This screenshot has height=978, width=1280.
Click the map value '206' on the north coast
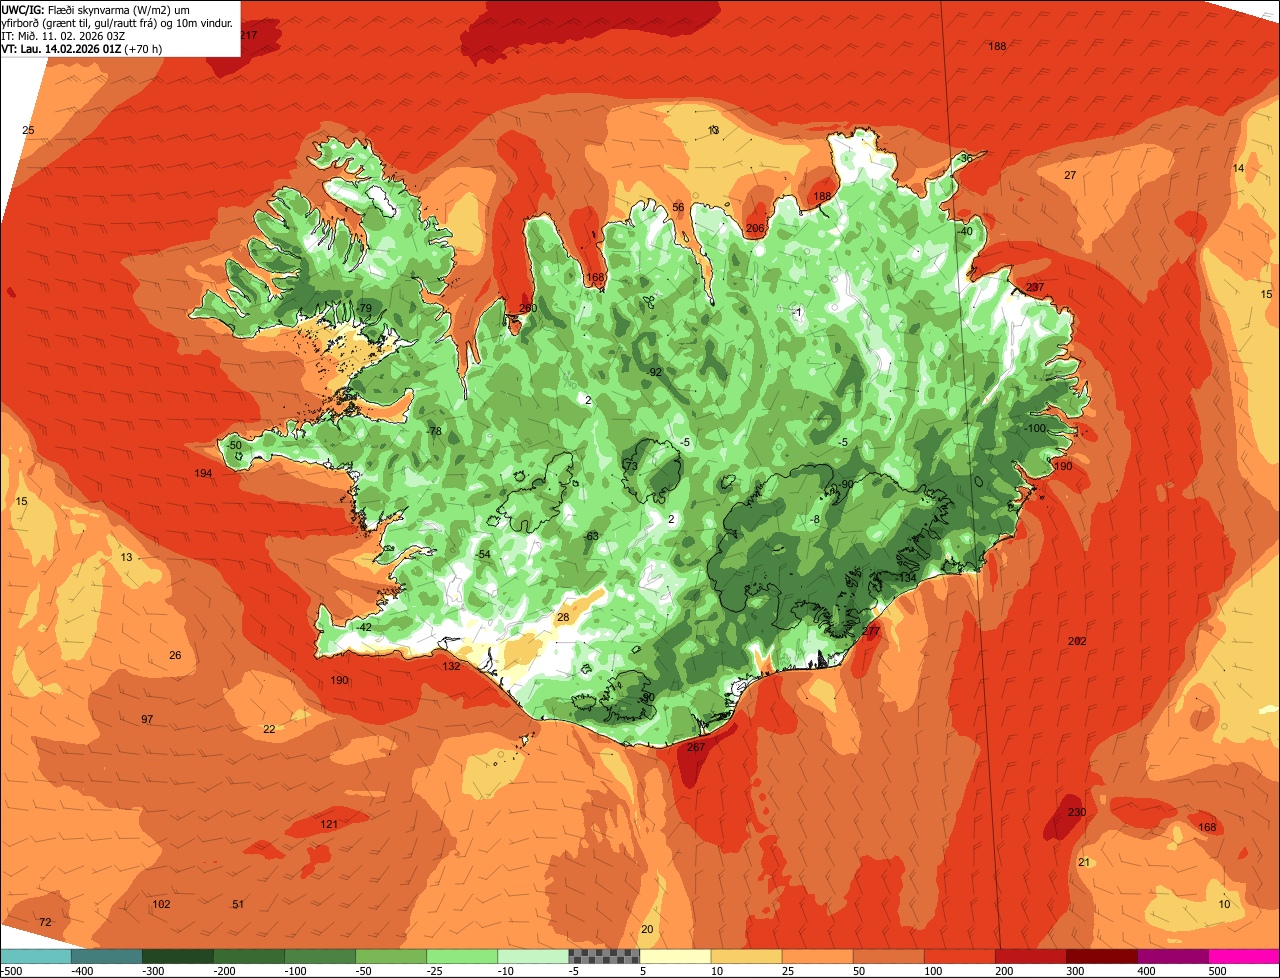755,228
